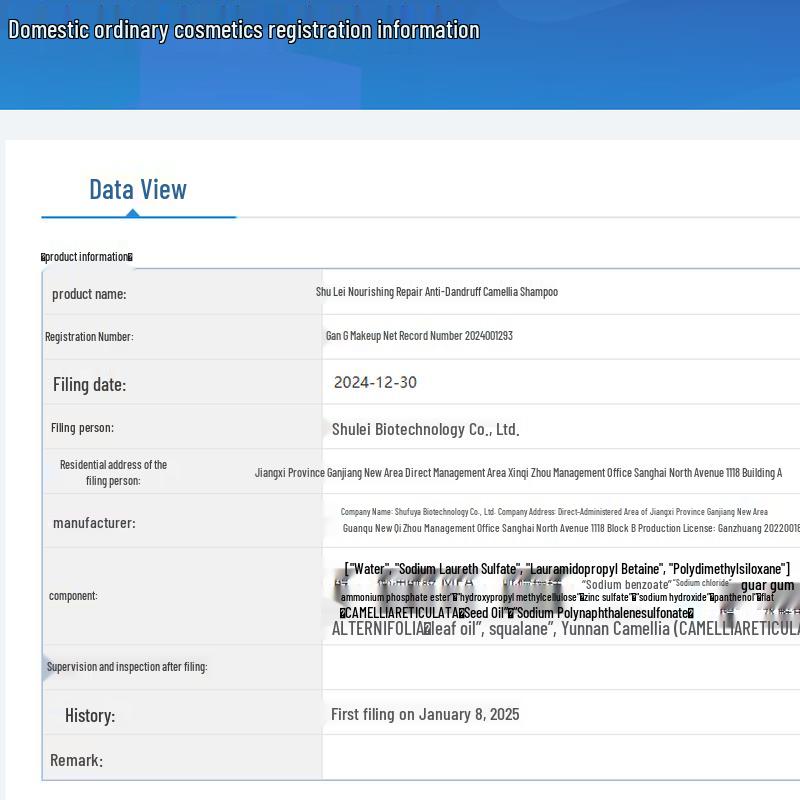Select the record number 2024001293 value
This screenshot has height=800, width=800.
[419, 336]
